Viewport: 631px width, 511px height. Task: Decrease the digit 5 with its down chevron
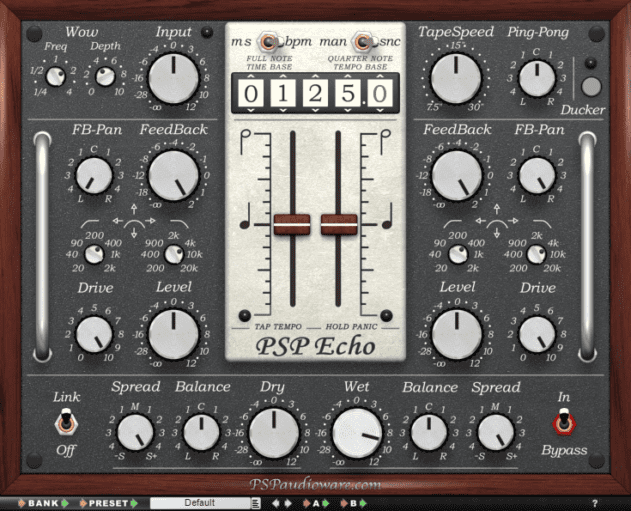[348, 110]
